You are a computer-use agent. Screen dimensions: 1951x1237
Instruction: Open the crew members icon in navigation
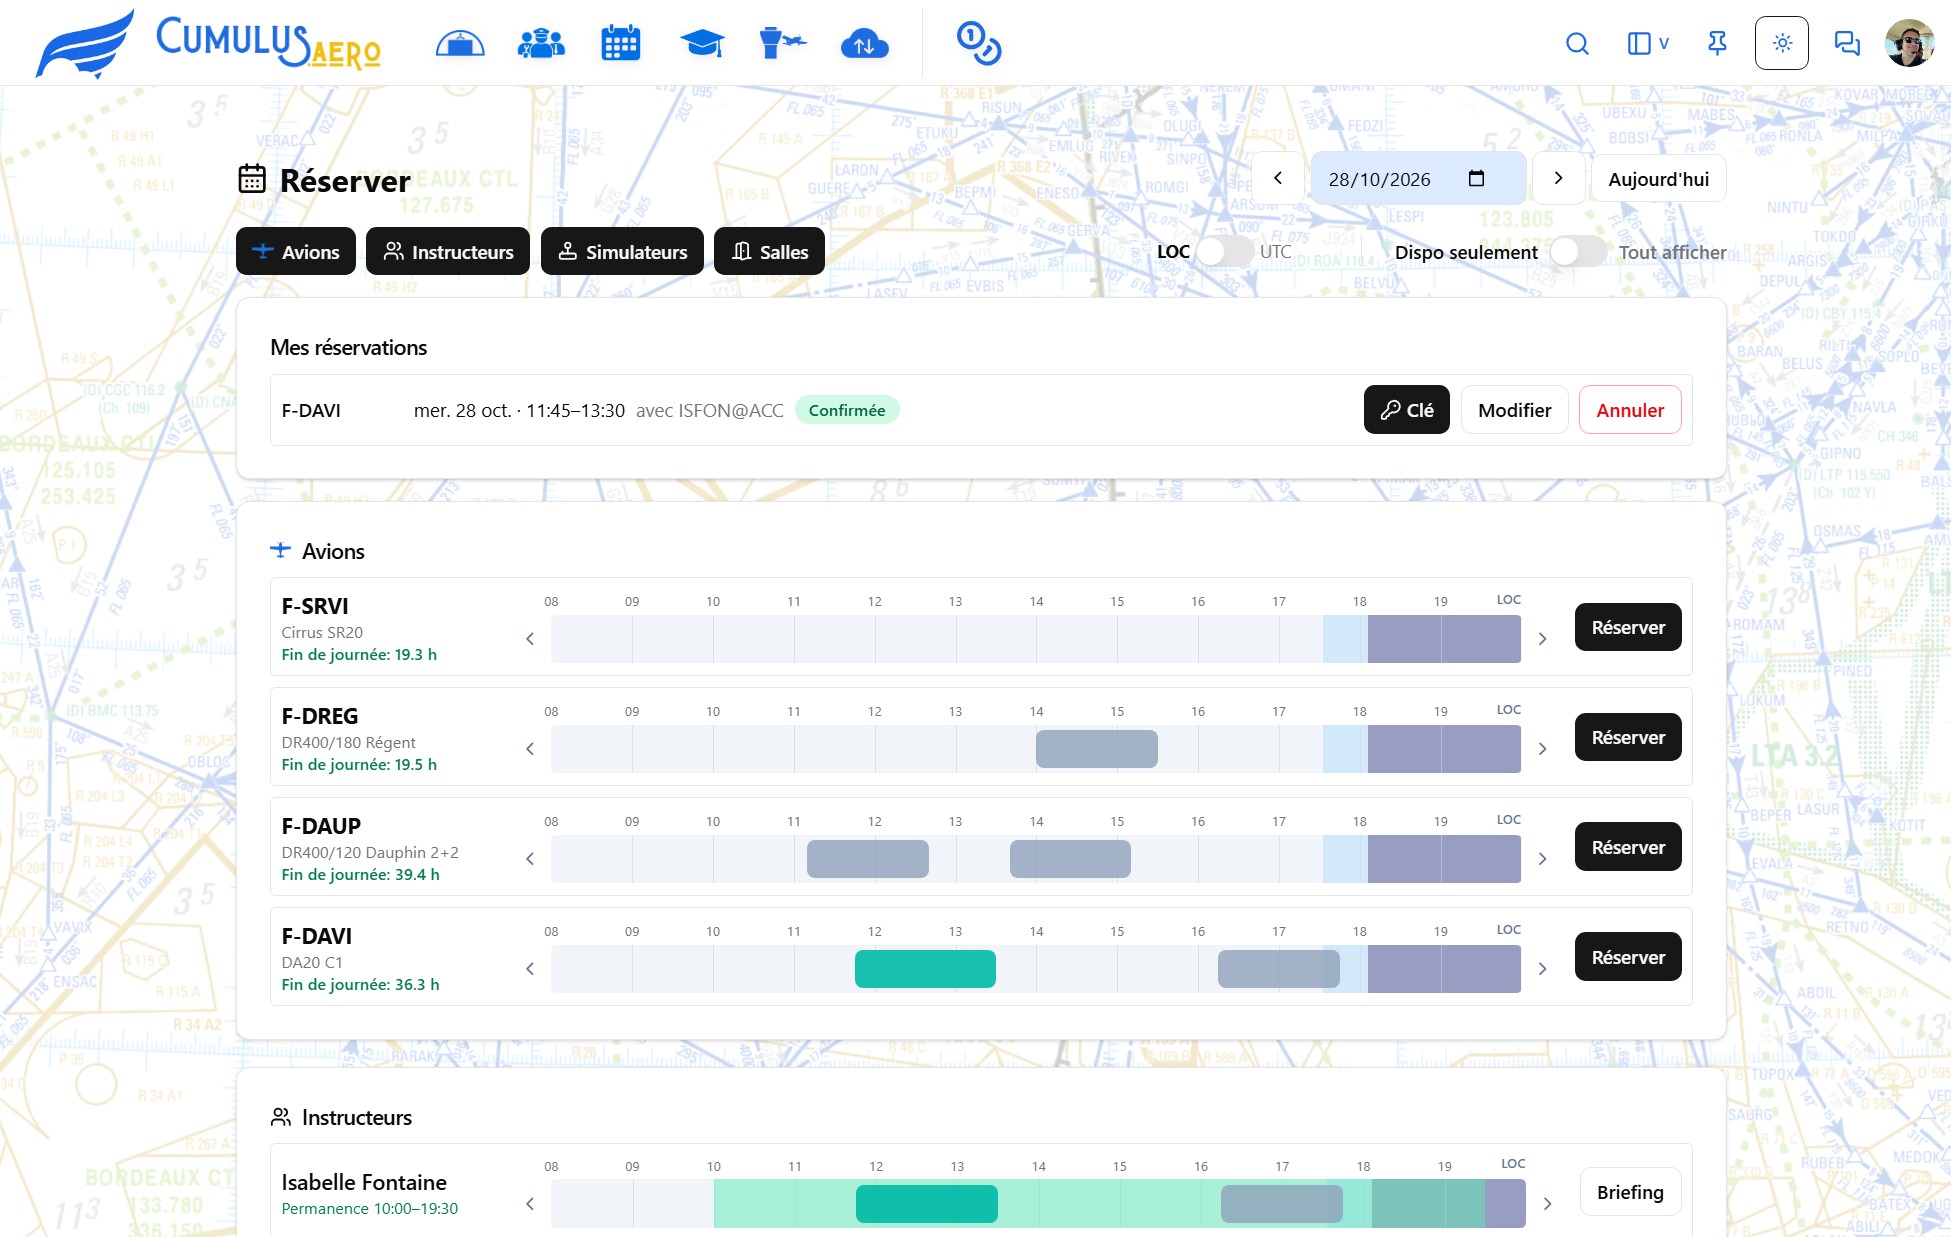(x=541, y=44)
